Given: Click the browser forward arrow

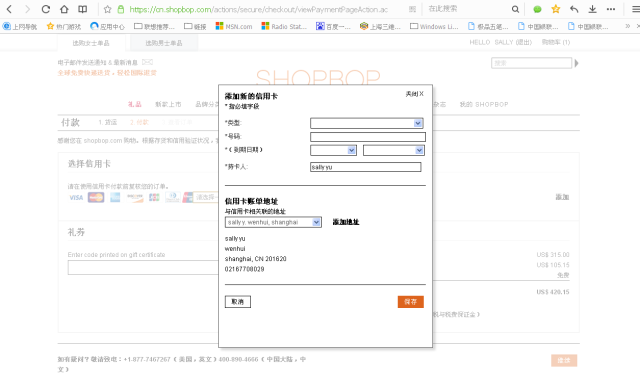Looking at the screenshot, I should [27, 9].
